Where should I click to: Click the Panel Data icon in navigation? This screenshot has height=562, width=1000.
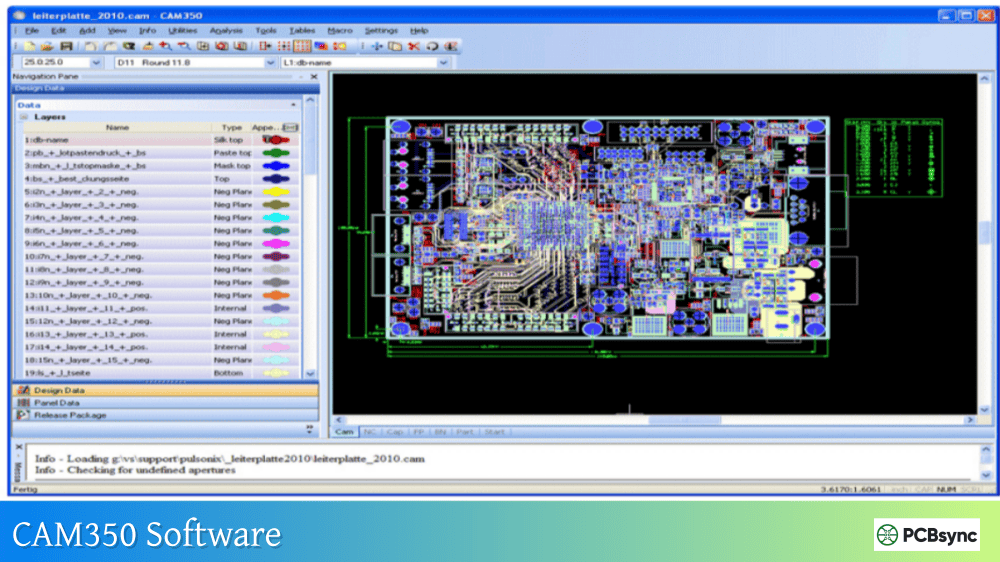pyautogui.click(x=24, y=403)
